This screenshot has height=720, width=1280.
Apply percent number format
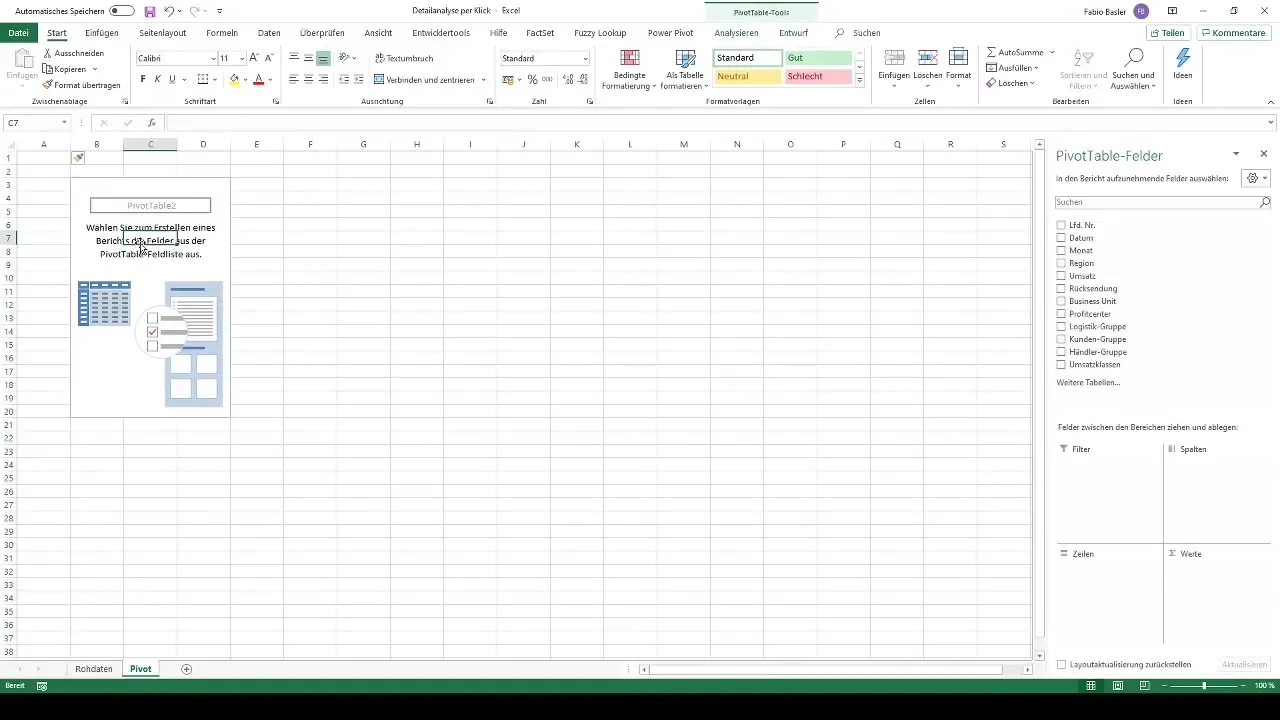(x=532, y=79)
